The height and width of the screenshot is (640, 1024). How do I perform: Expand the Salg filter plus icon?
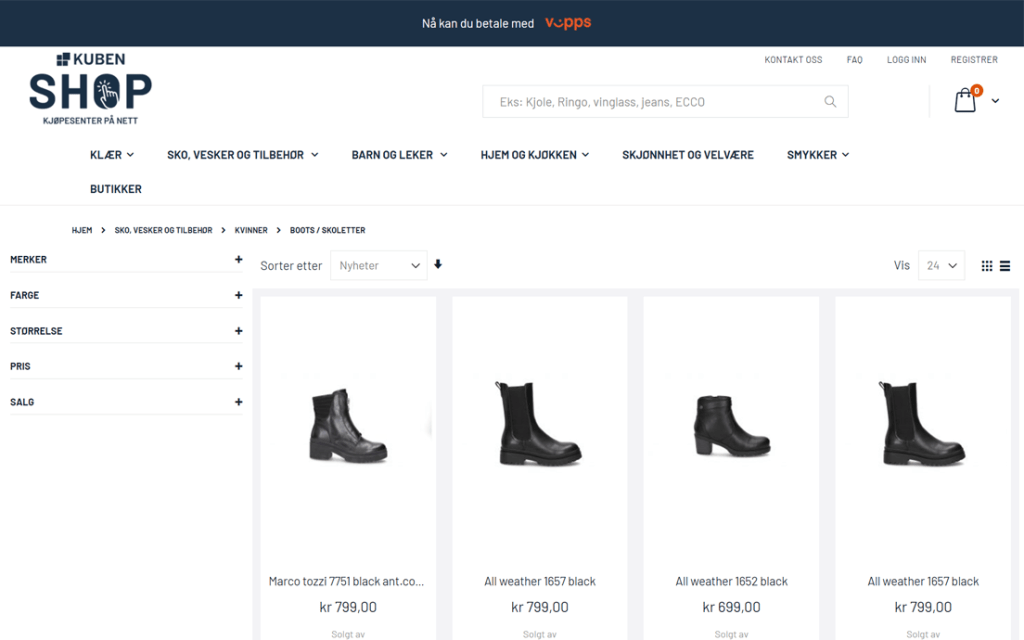point(238,402)
